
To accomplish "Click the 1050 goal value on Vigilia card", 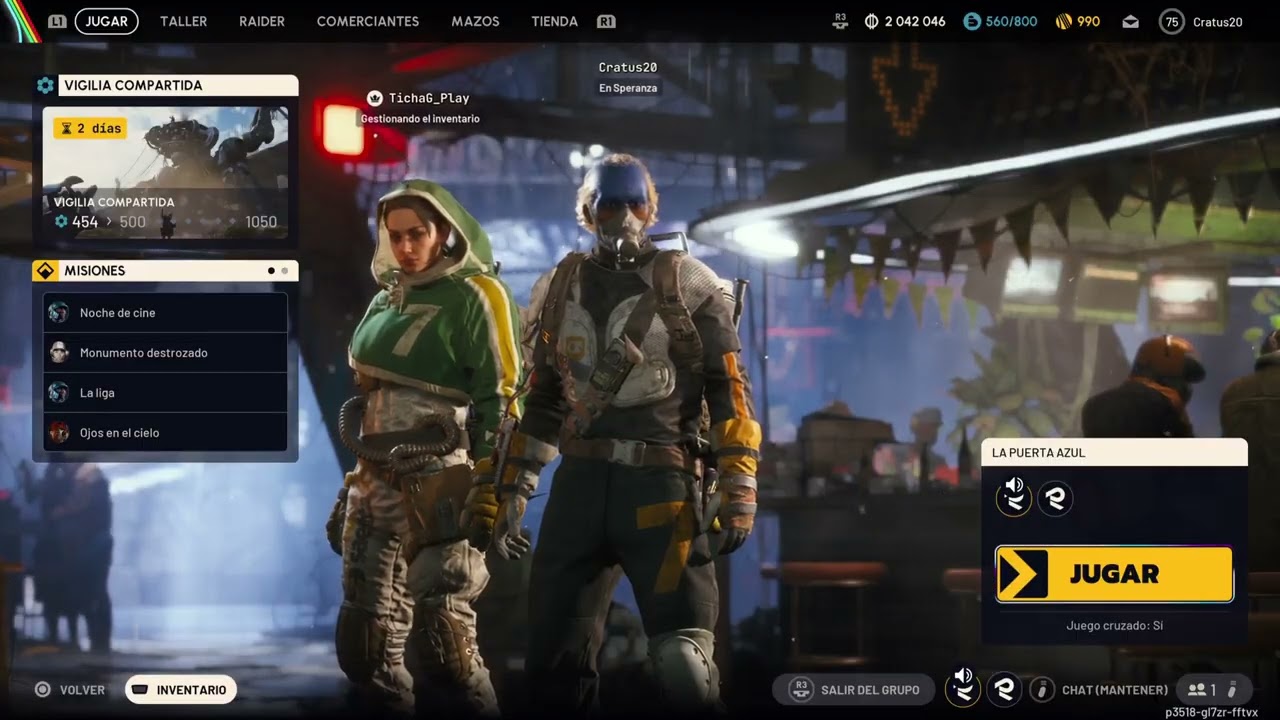I will point(261,222).
